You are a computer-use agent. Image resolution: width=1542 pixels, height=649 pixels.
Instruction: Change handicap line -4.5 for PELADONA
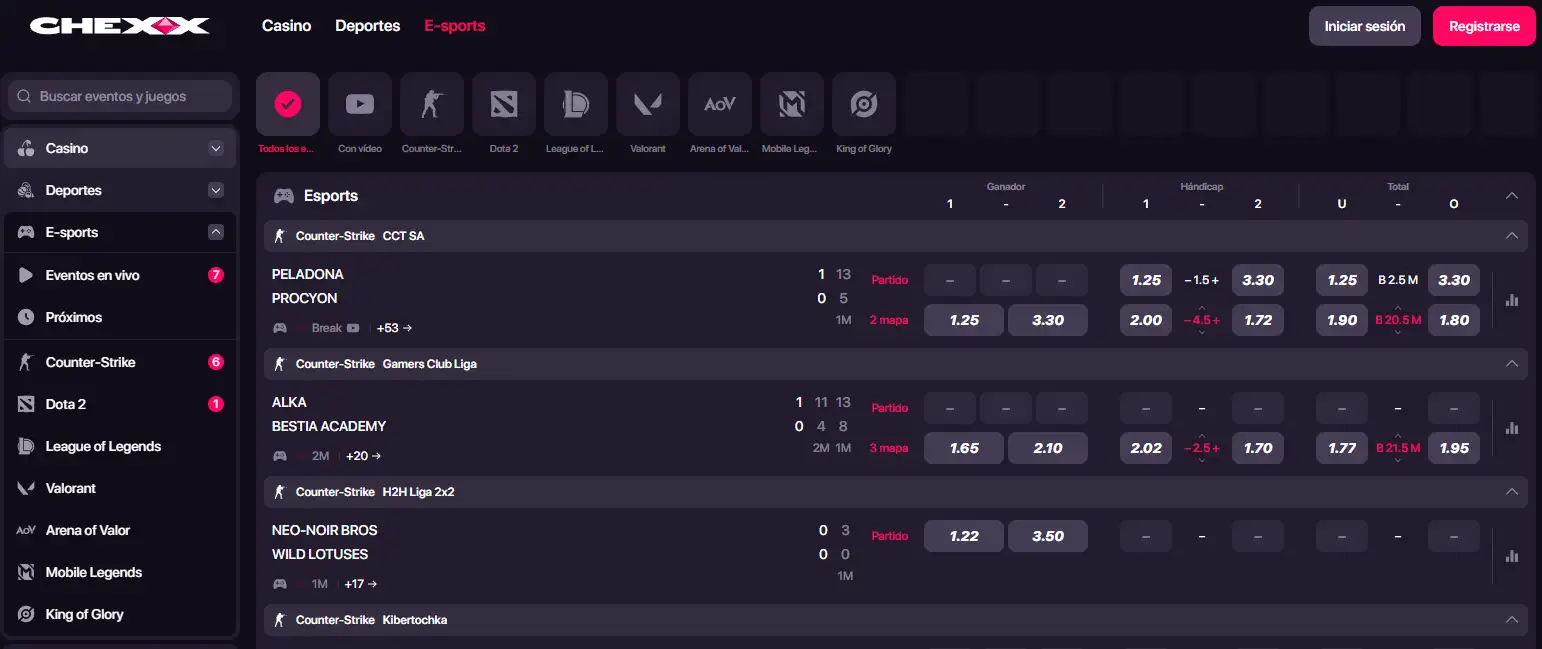(x=1202, y=320)
